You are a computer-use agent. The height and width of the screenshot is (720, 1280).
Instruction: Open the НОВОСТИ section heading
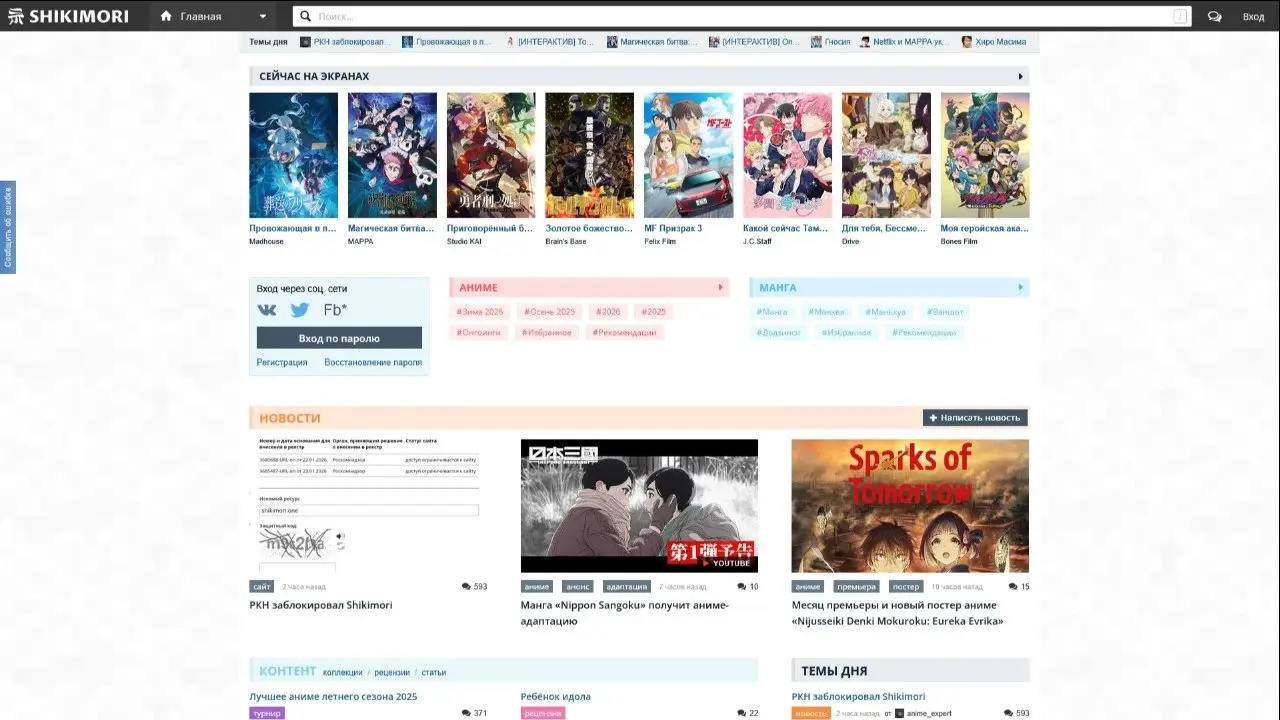tap(290, 418)
